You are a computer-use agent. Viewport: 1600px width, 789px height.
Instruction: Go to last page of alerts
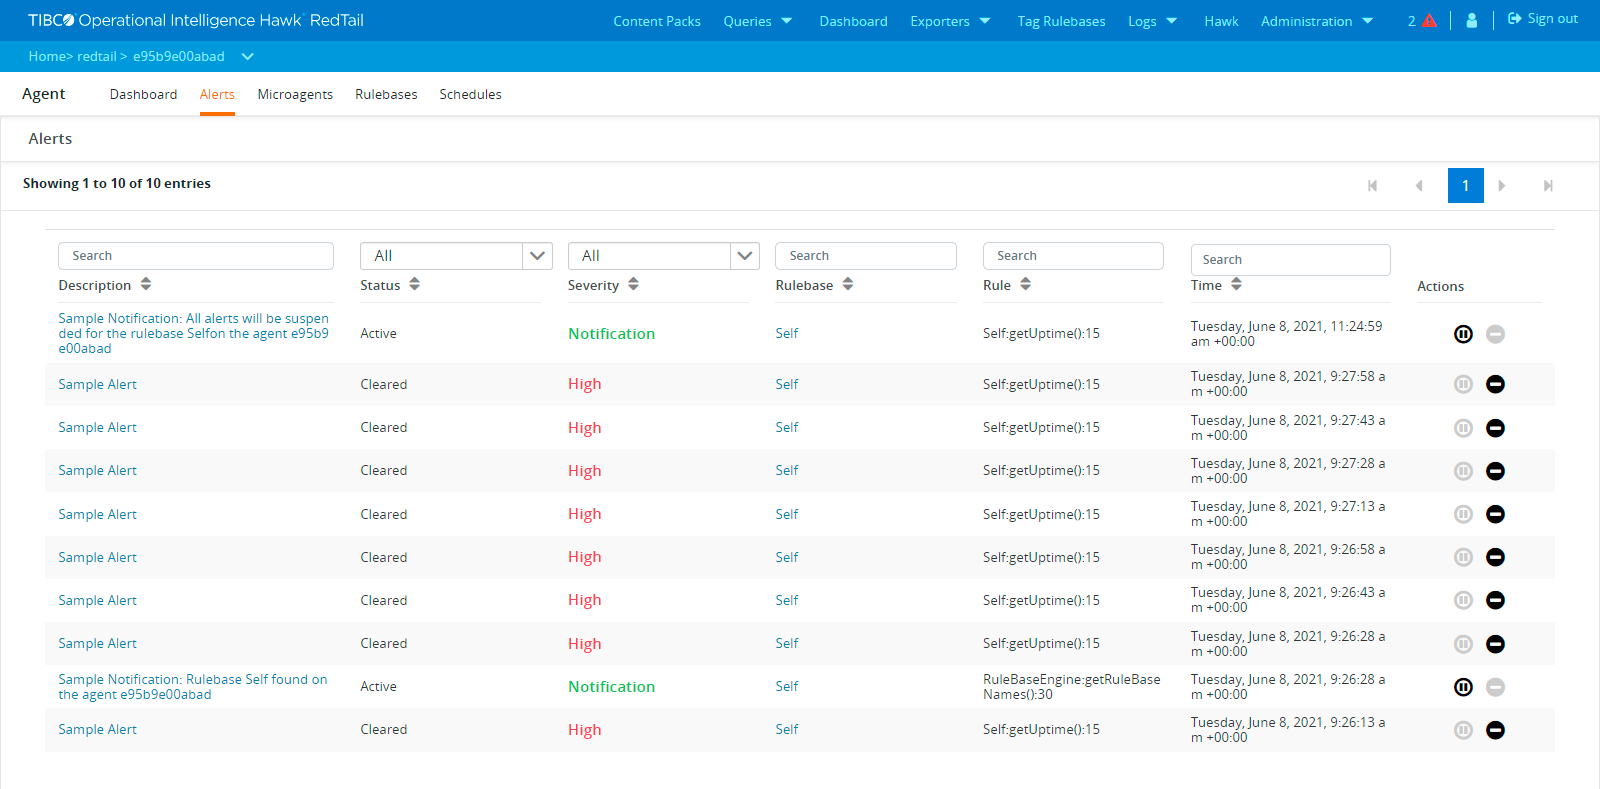[x=1547, y=186]
